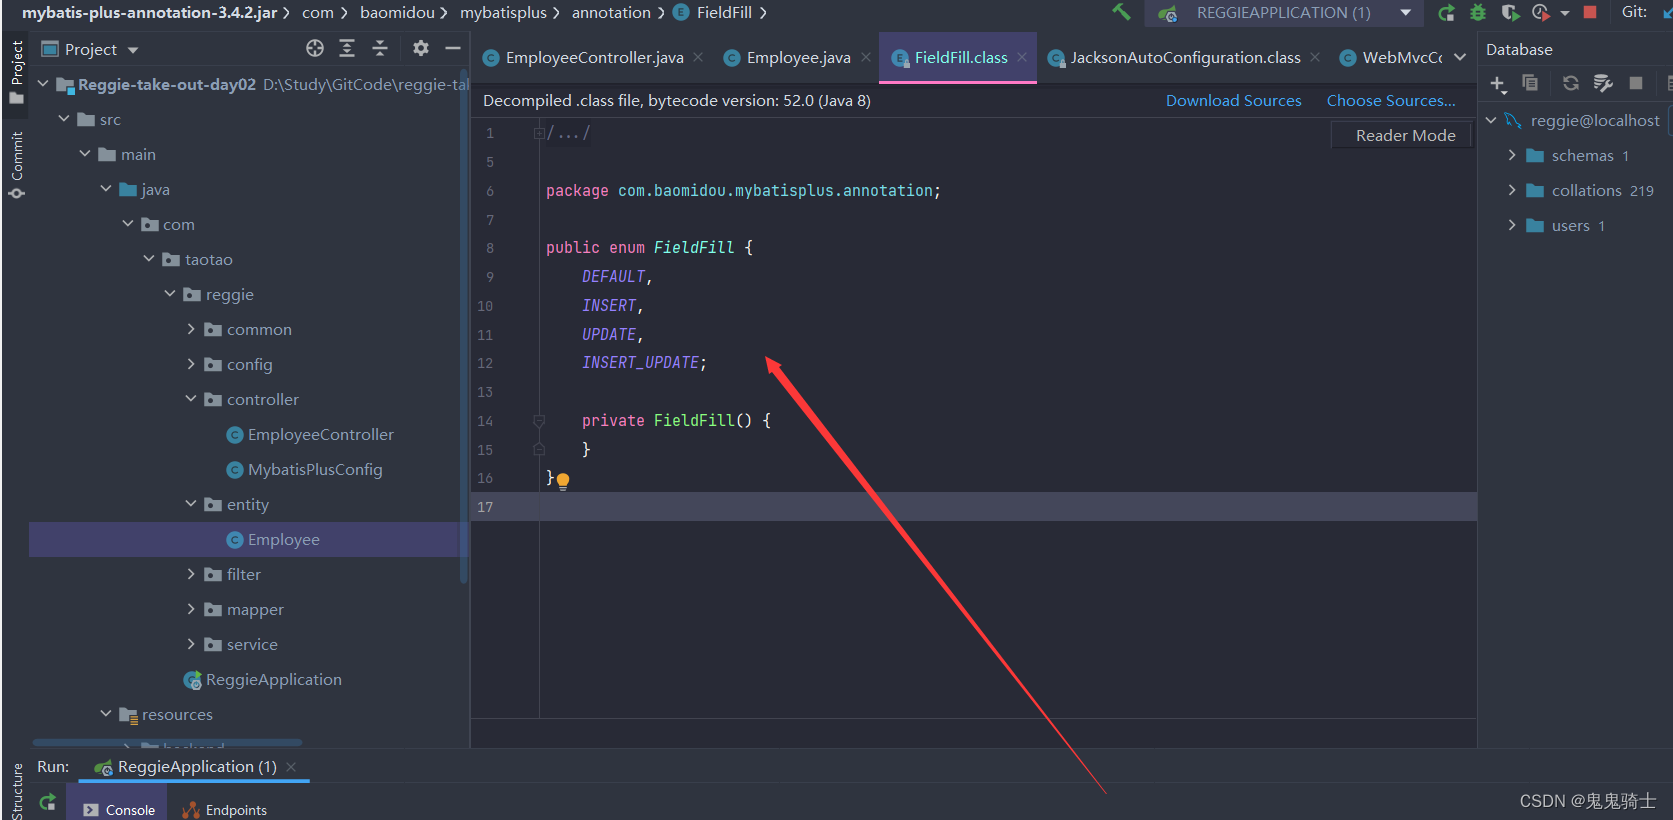This screenshot has height=820, width=1673.
Task: Open the Console tab
Action: [x=119, y=809]
